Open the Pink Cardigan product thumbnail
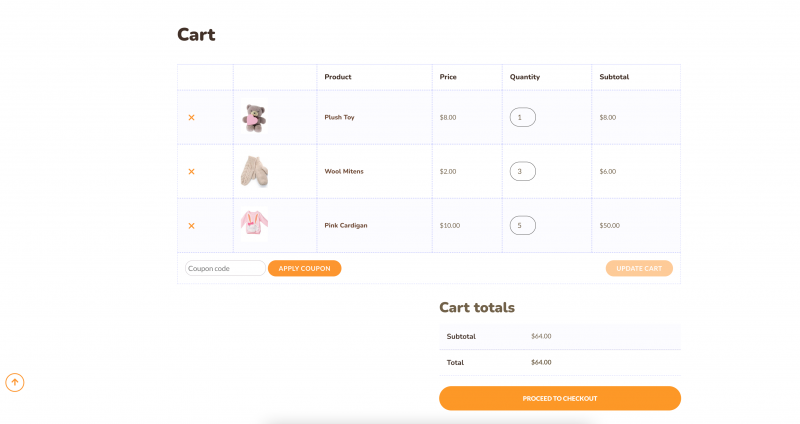 [254, 223]
